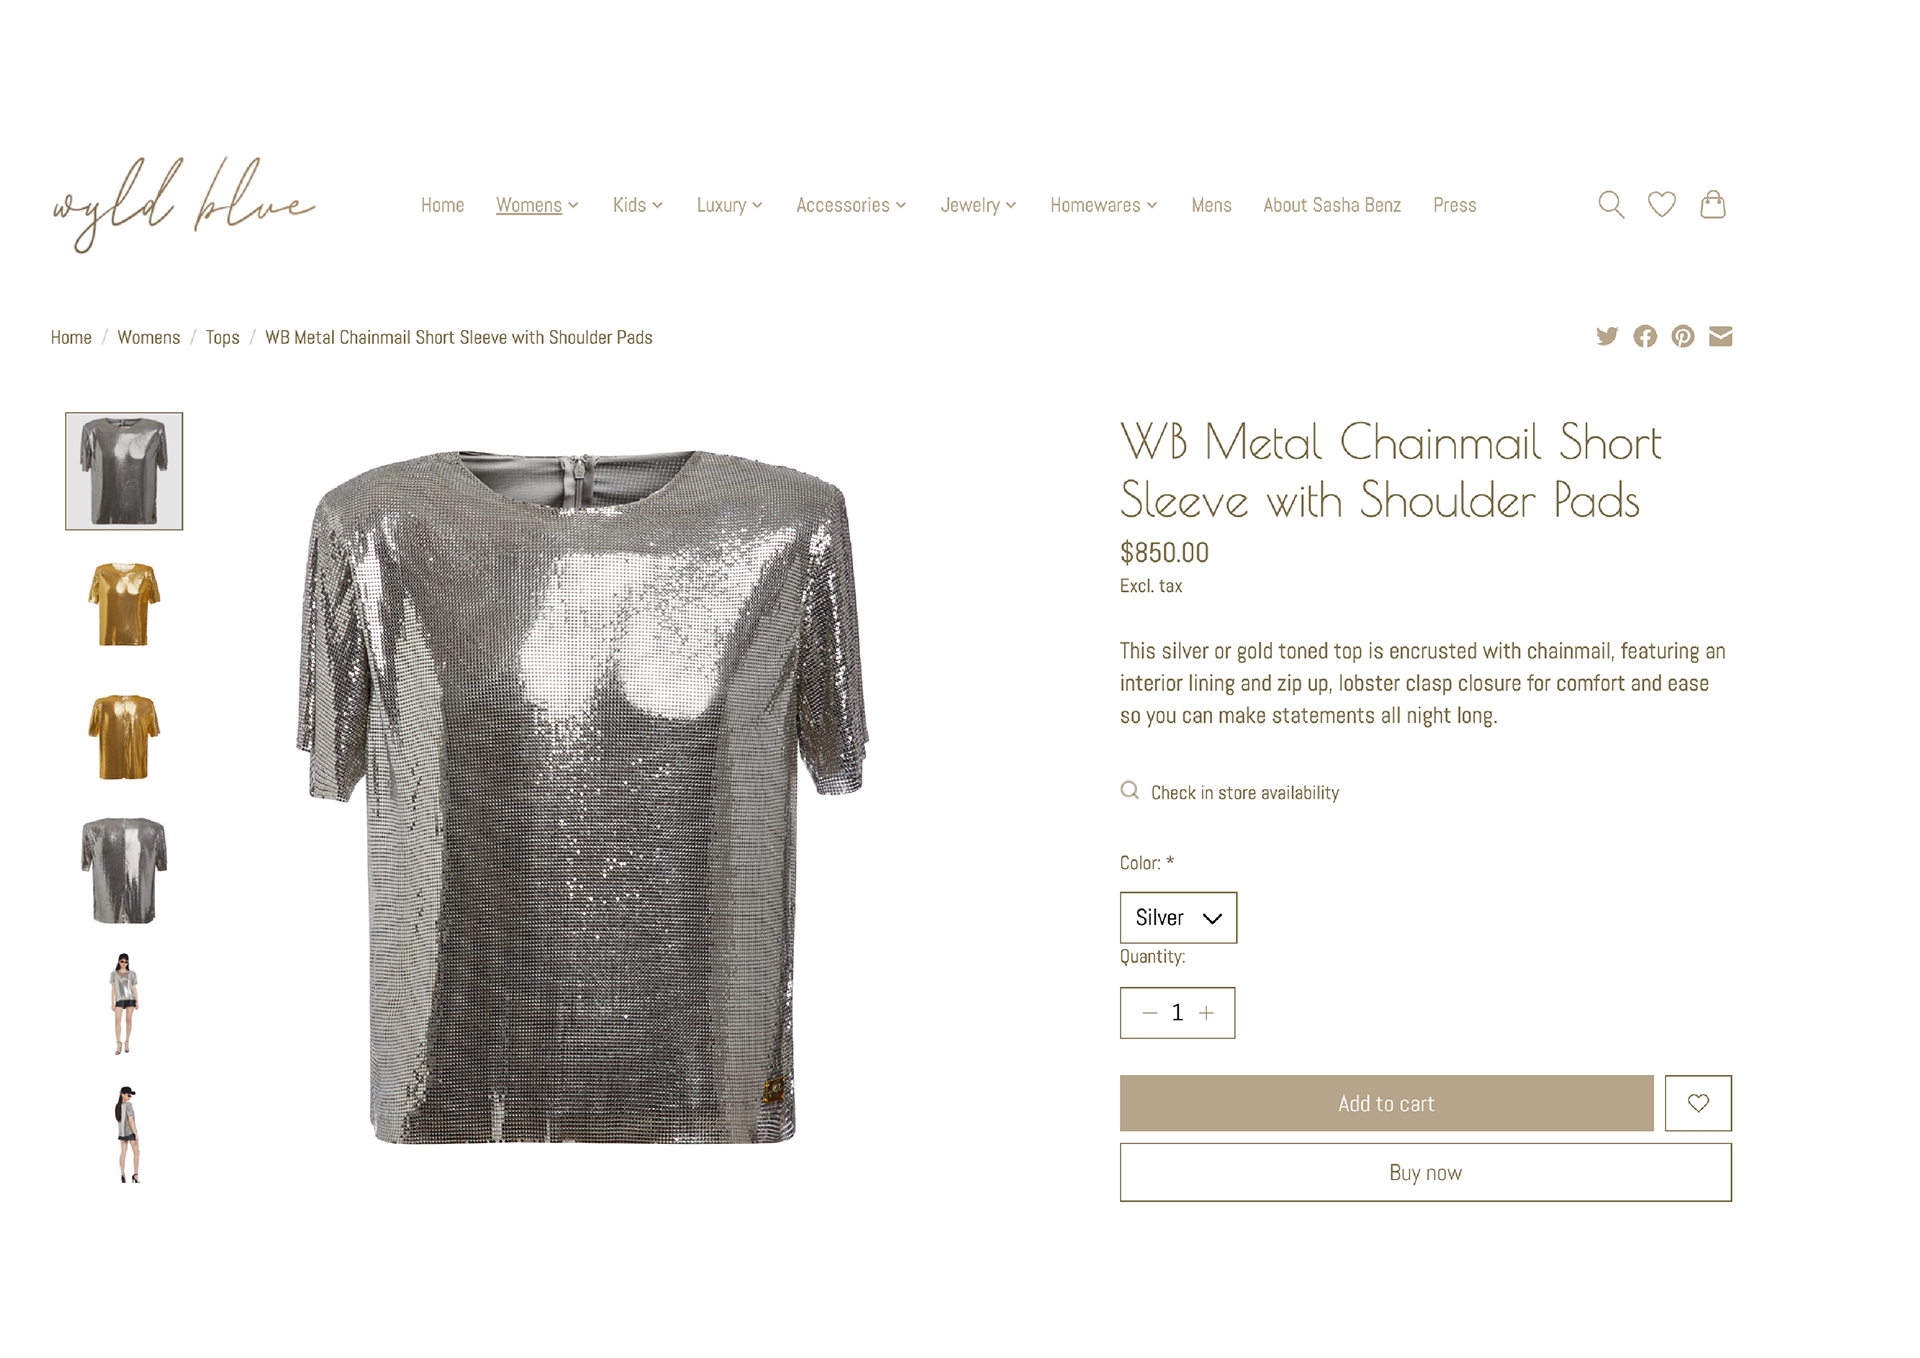Share product on Facebook
Viewport: 1920px width, 1358px height.
[1645, 336]
